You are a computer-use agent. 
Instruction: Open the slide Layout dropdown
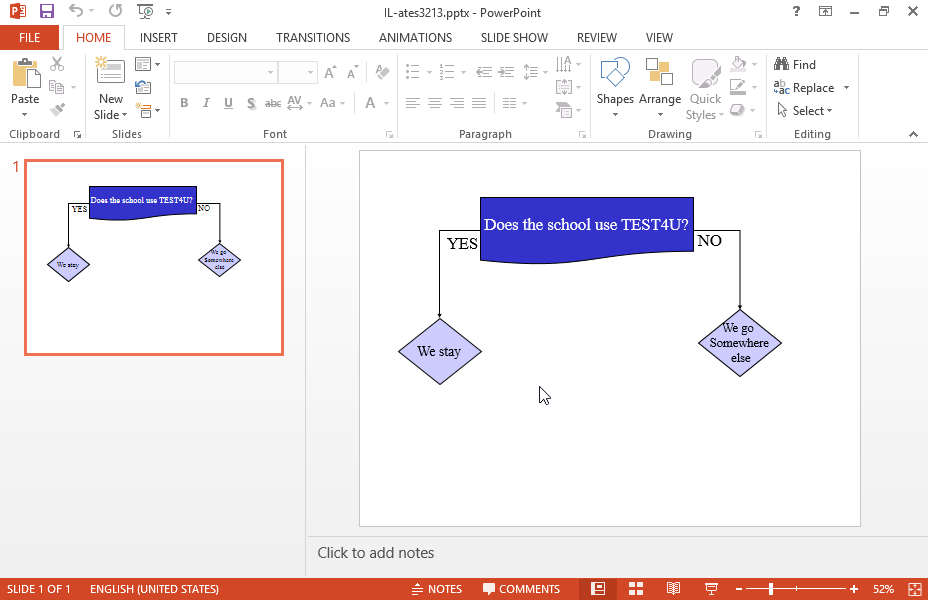point(147,64)
